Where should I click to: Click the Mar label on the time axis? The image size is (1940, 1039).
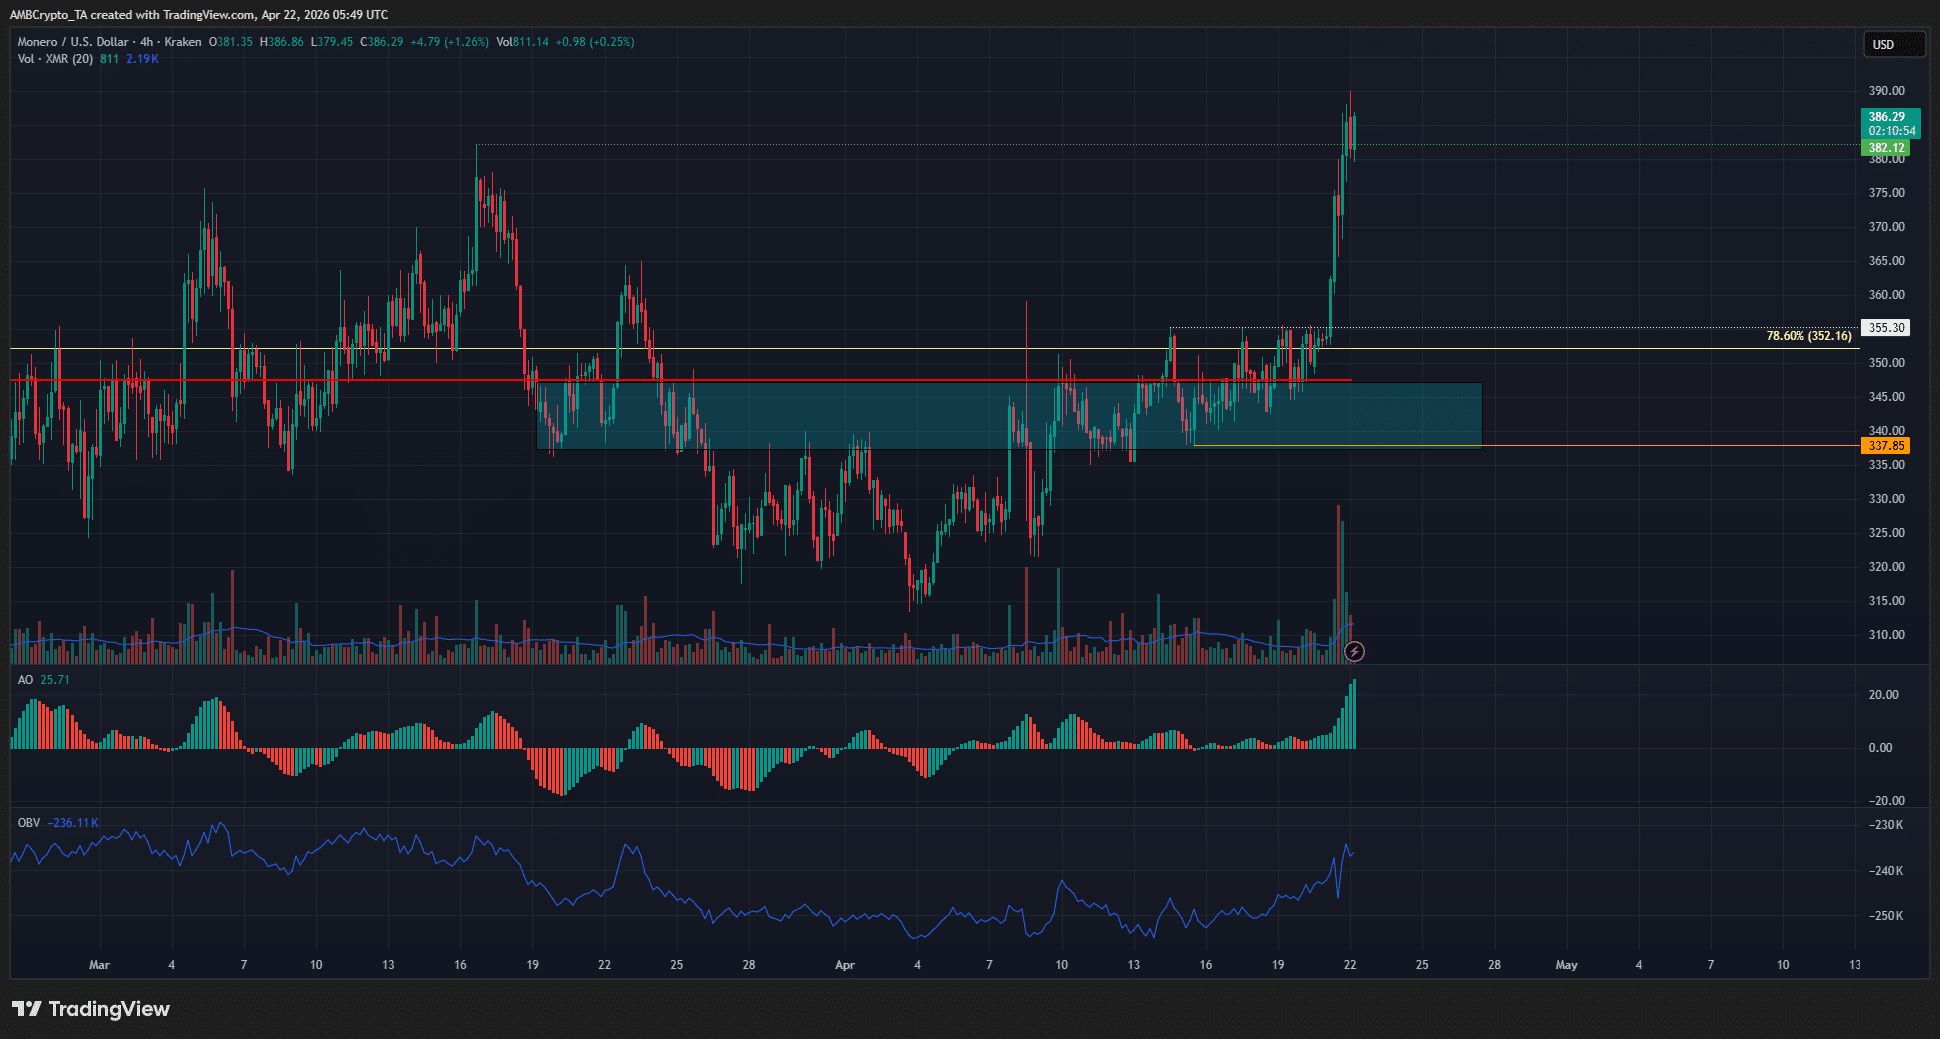[99, 965]
